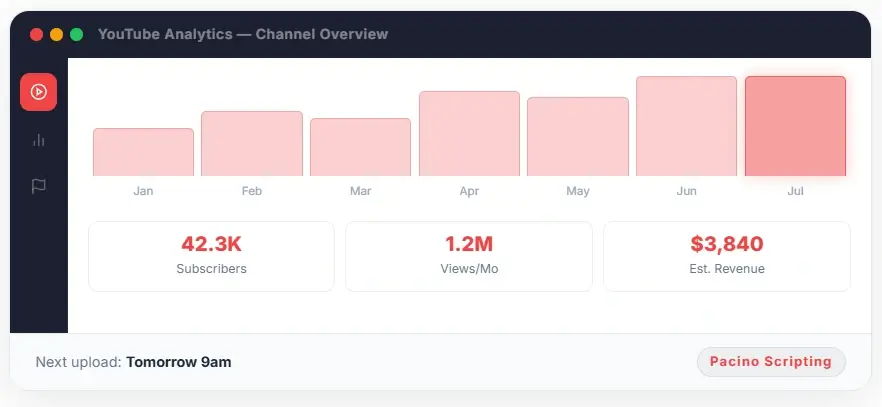
Task: Open the 42.3K Subscribers card
Action: click(x=212, y=256)
